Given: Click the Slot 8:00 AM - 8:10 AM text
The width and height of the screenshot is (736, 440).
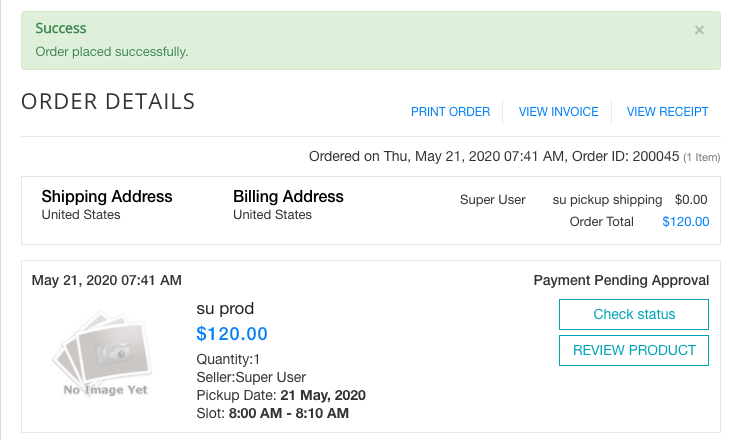Looking at the screenshot, I should click(272, 413).
